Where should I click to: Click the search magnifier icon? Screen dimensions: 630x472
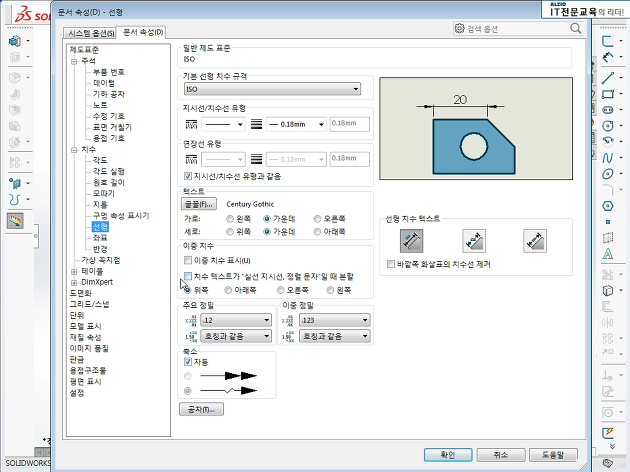(x=575, y=29)
